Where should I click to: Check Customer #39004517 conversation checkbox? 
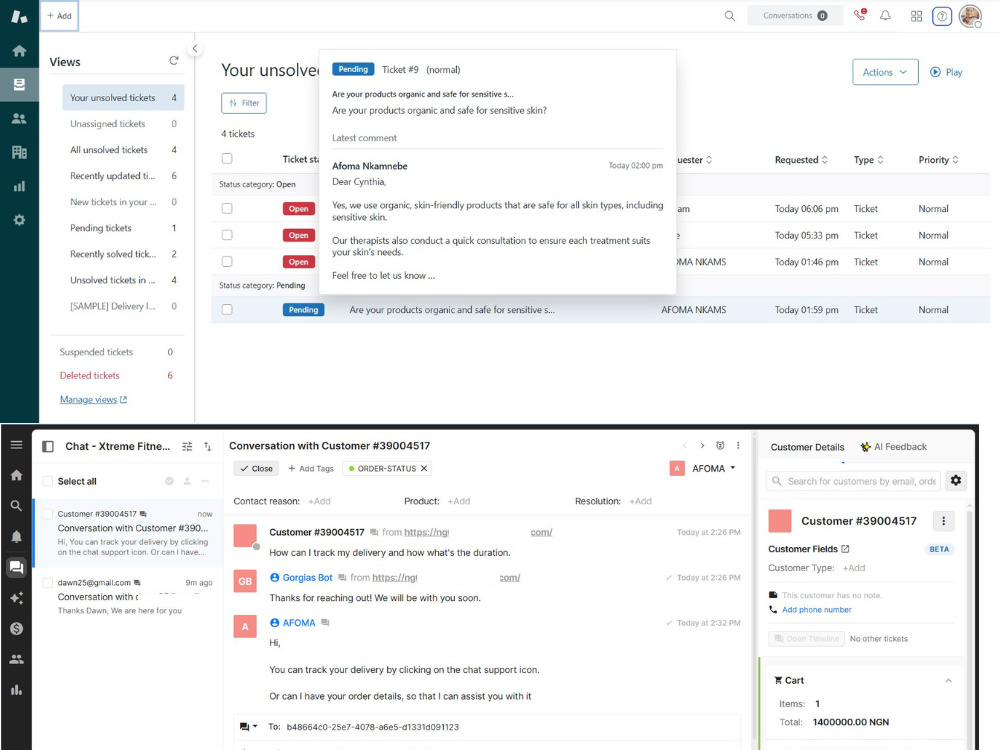[48, 514]
